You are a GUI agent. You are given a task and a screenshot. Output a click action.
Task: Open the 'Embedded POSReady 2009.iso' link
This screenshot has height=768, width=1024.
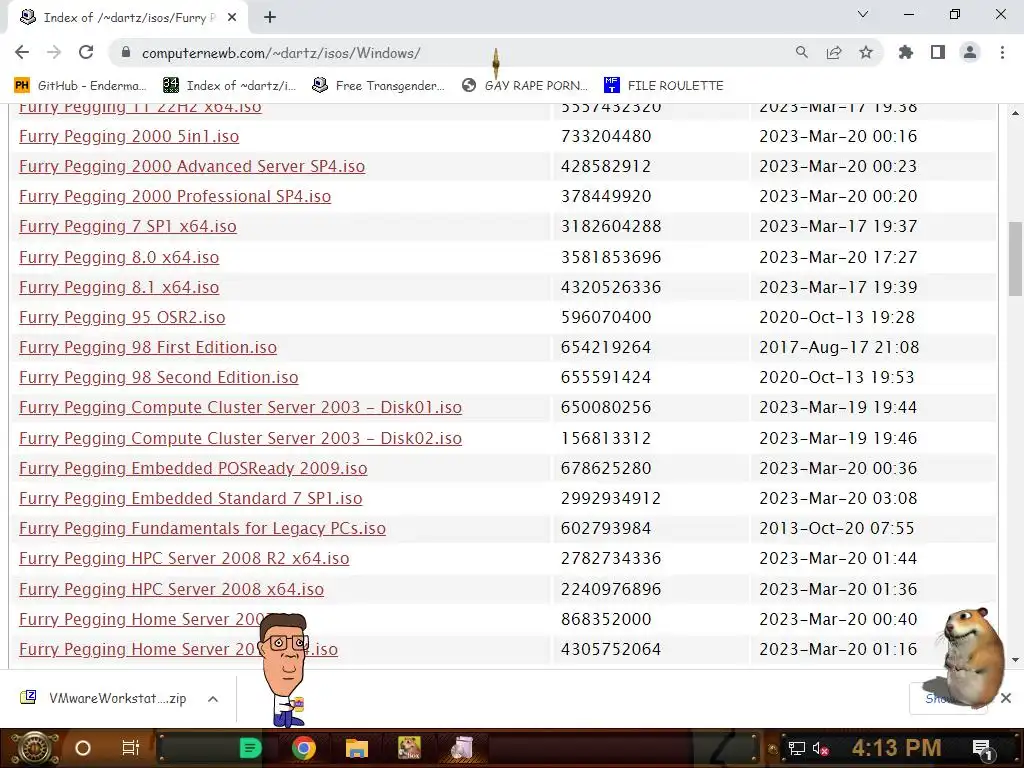[193, 468]
